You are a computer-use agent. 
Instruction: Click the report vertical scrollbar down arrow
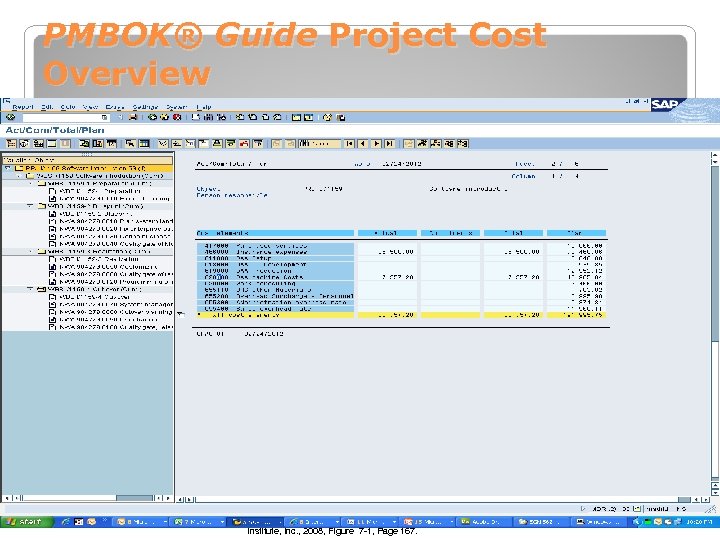(714, 492)
